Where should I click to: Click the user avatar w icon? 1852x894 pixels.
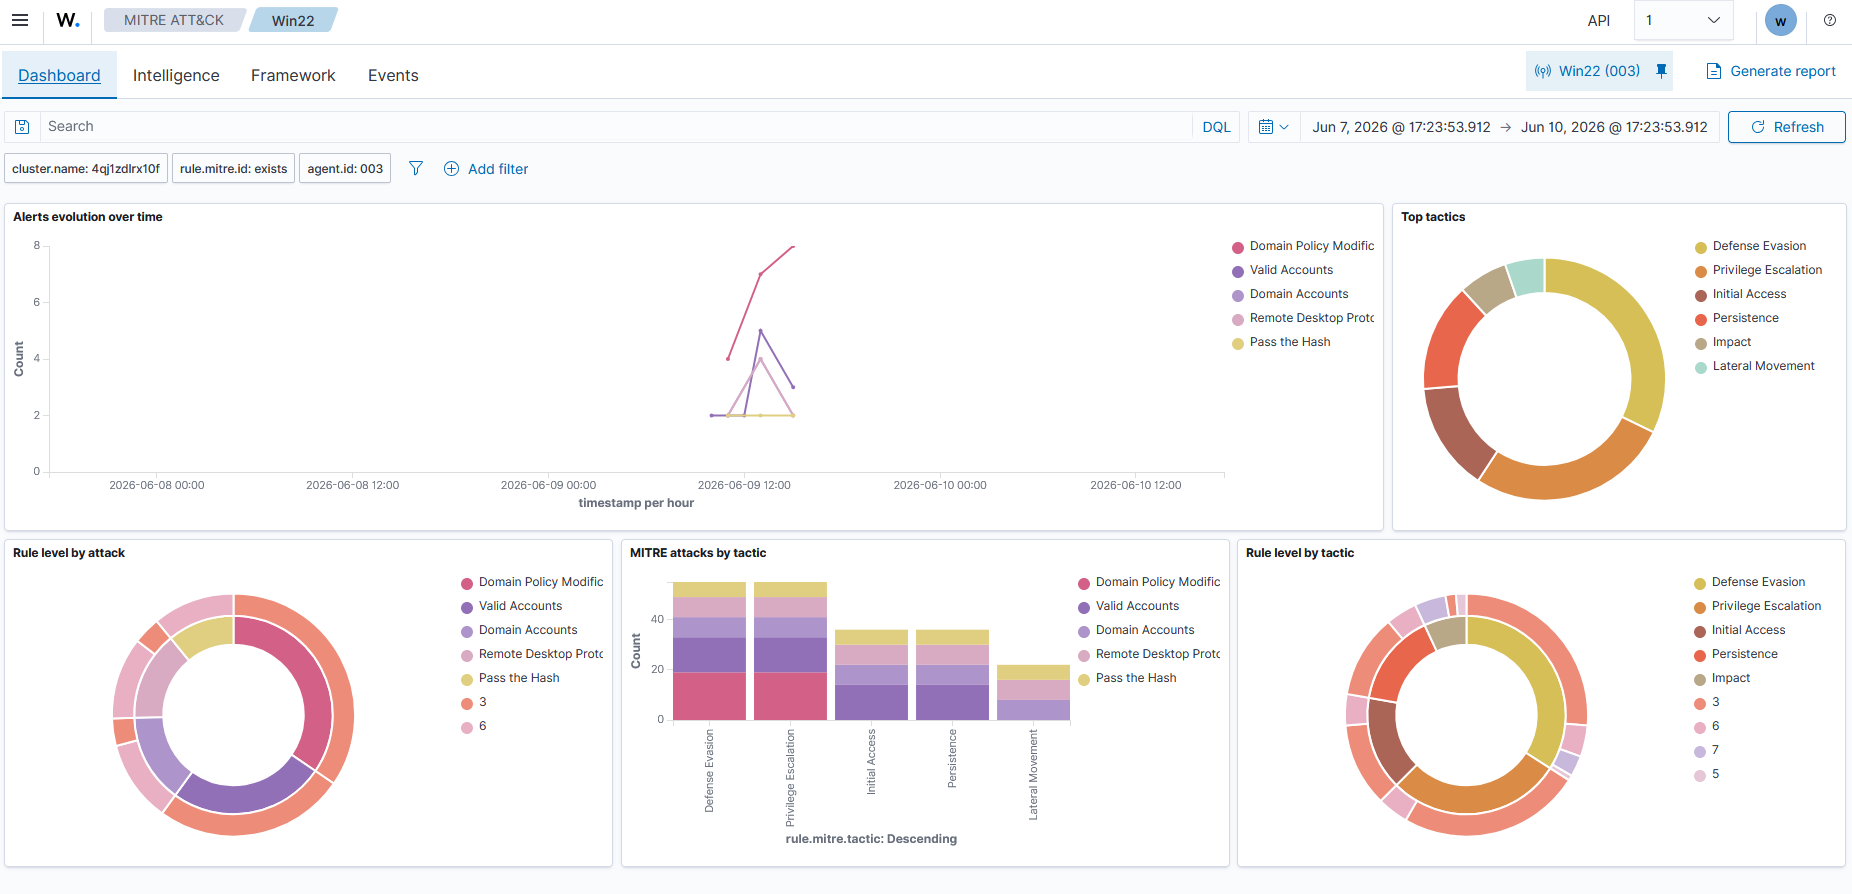coord(1781,20)
